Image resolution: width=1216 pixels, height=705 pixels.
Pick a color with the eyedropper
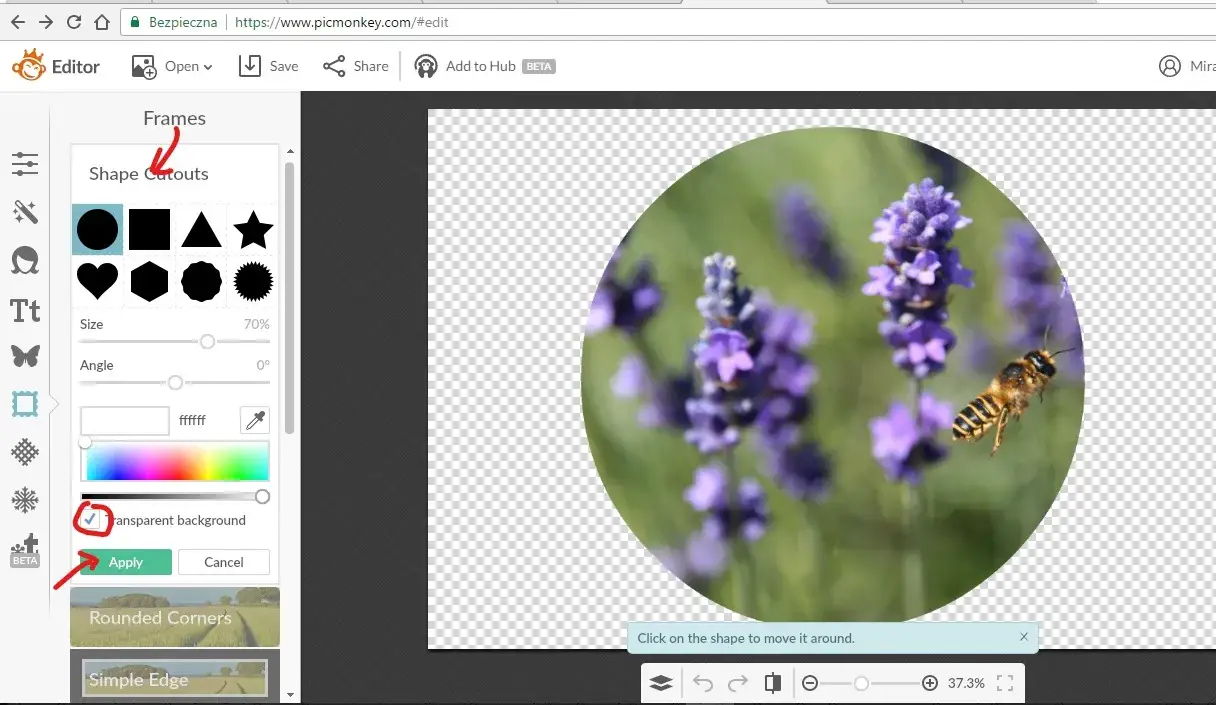coord(255,421)
